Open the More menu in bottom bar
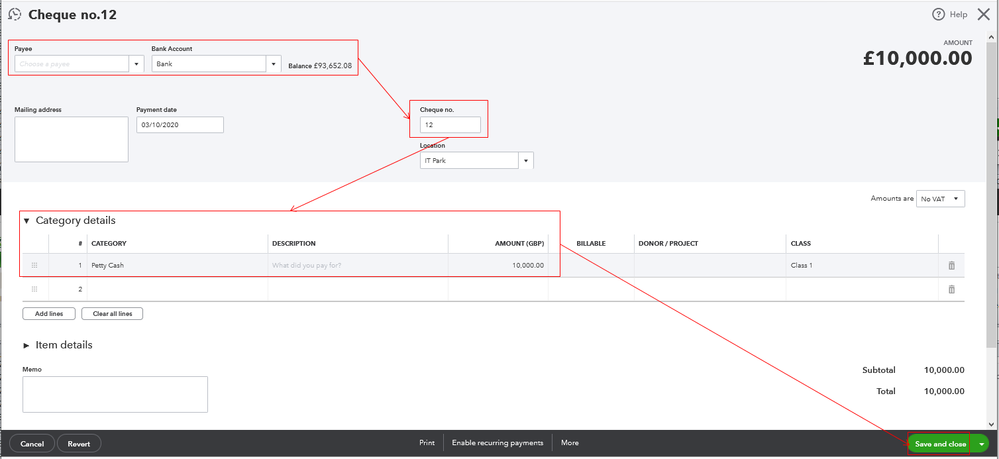The image size is (999, 459). (570, 442)
